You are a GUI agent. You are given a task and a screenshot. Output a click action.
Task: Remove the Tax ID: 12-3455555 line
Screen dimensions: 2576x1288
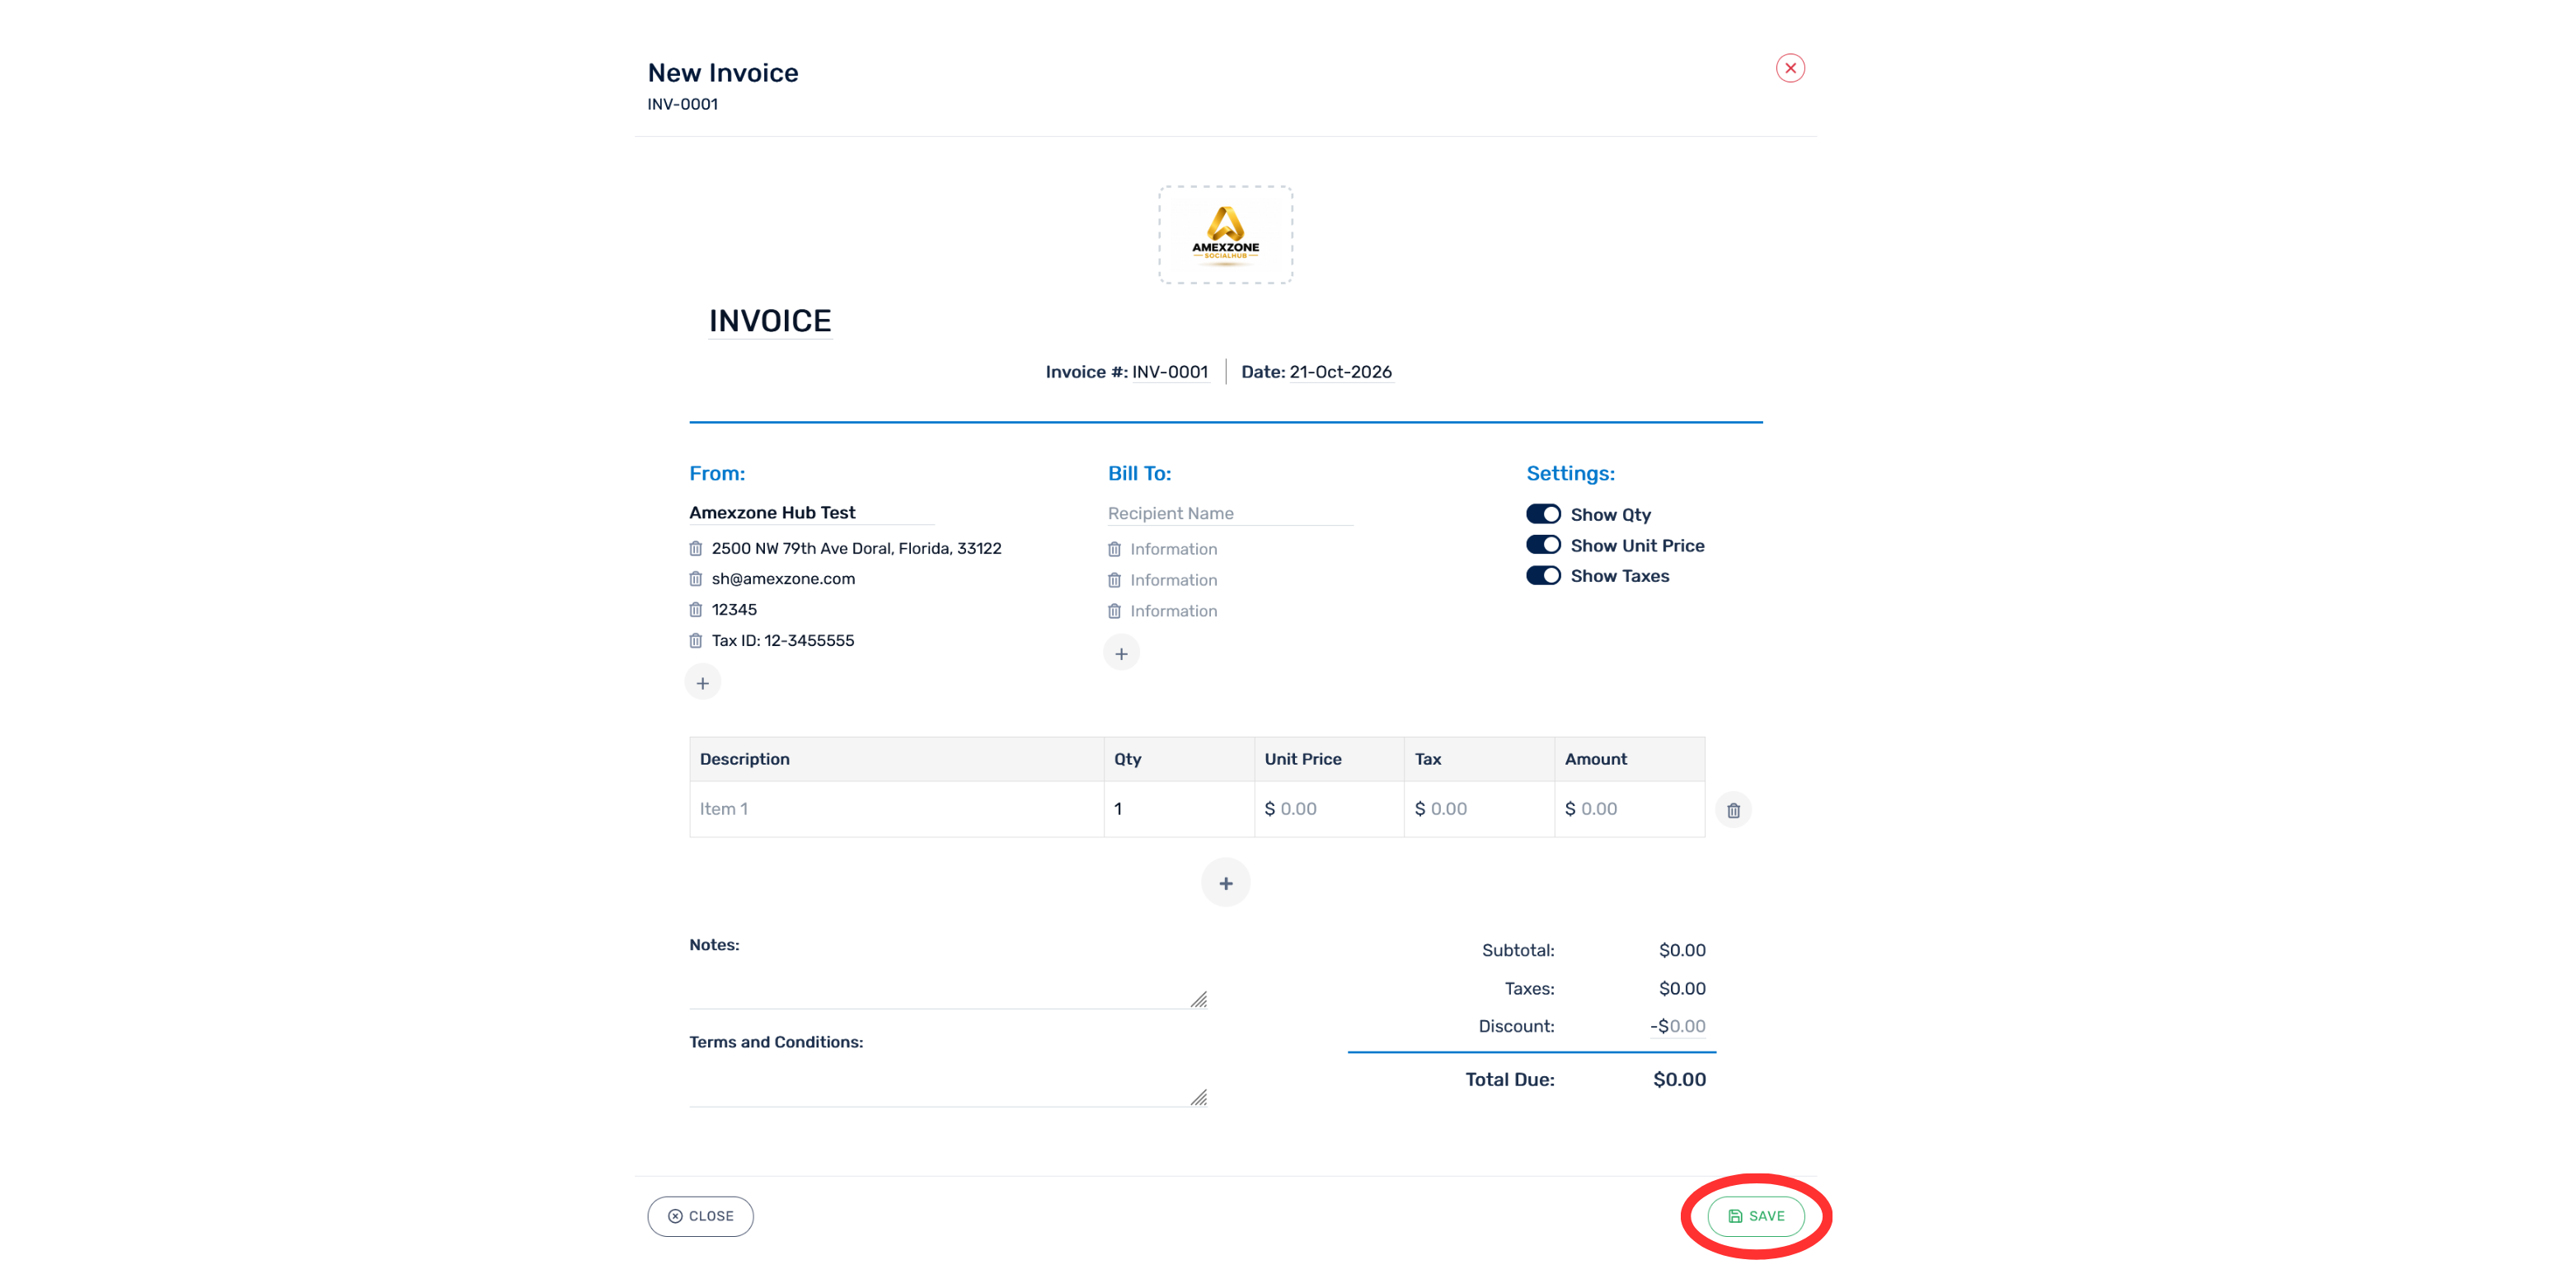[696, 641]
